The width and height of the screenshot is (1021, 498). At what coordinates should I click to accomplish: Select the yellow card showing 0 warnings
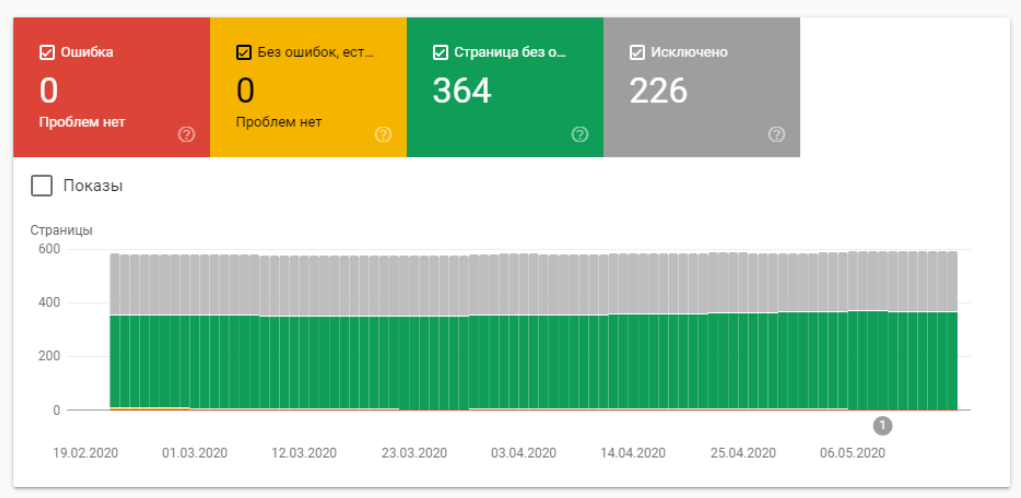click(x=308, y=87)
